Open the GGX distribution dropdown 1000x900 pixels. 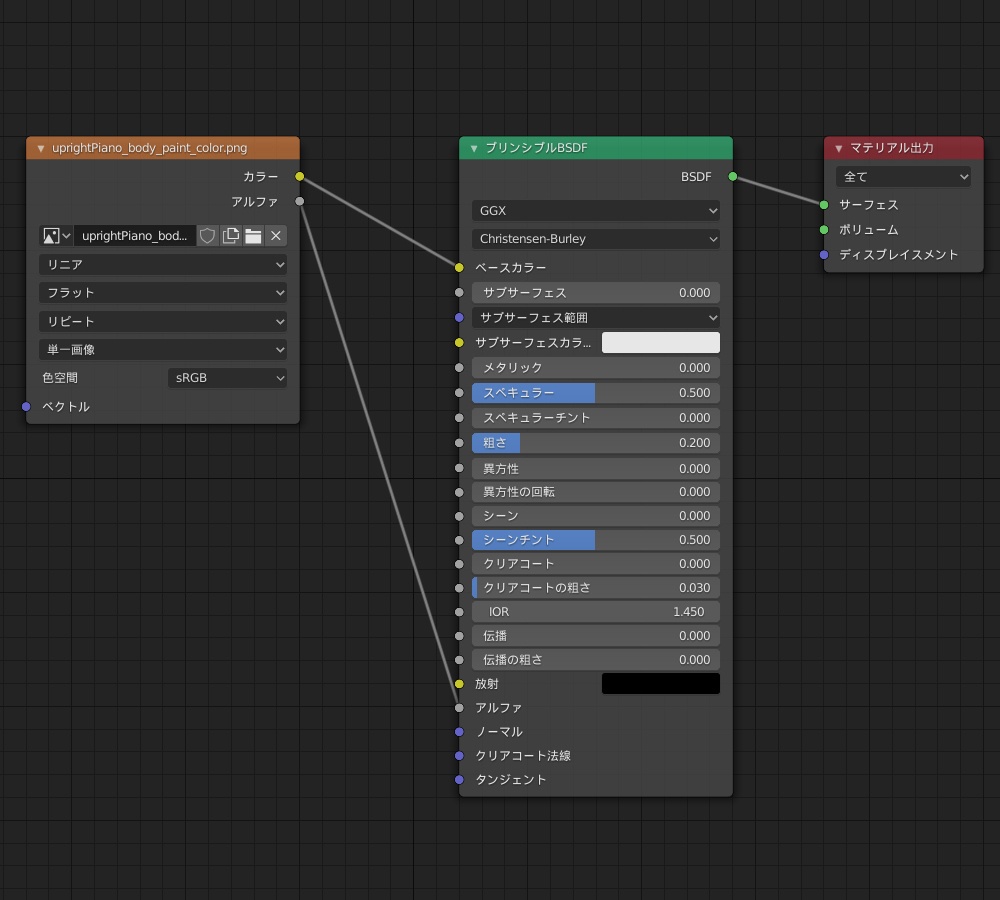pos(596,210)
